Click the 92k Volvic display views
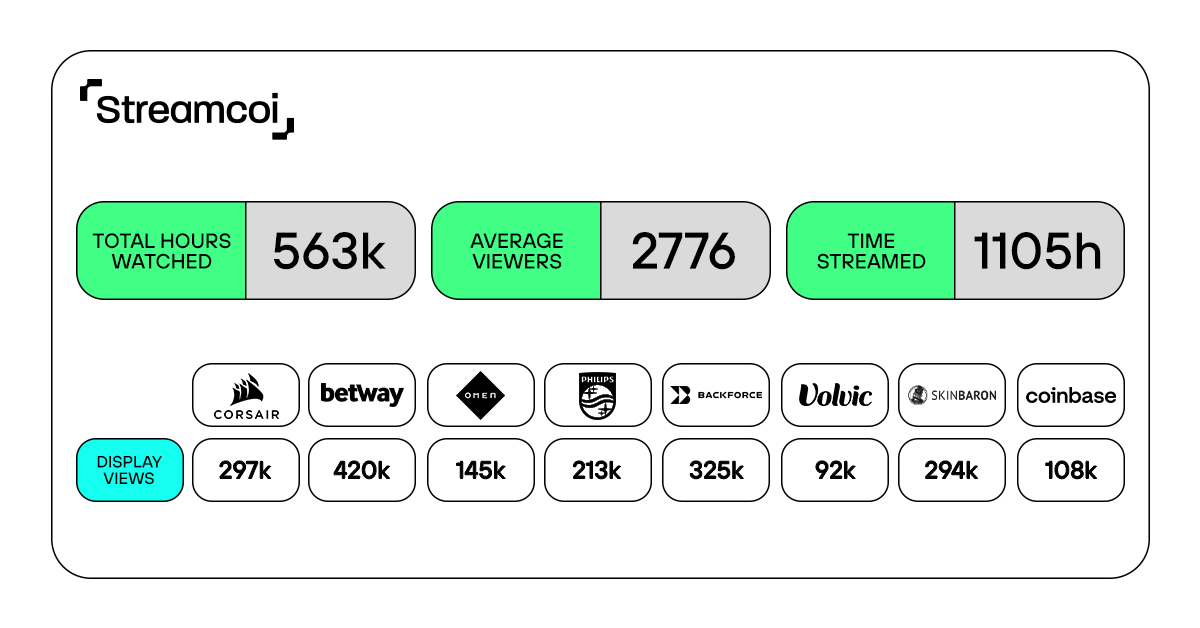Image resolution: width=1200 pixels, height=628 pixels. pos(835,470)
